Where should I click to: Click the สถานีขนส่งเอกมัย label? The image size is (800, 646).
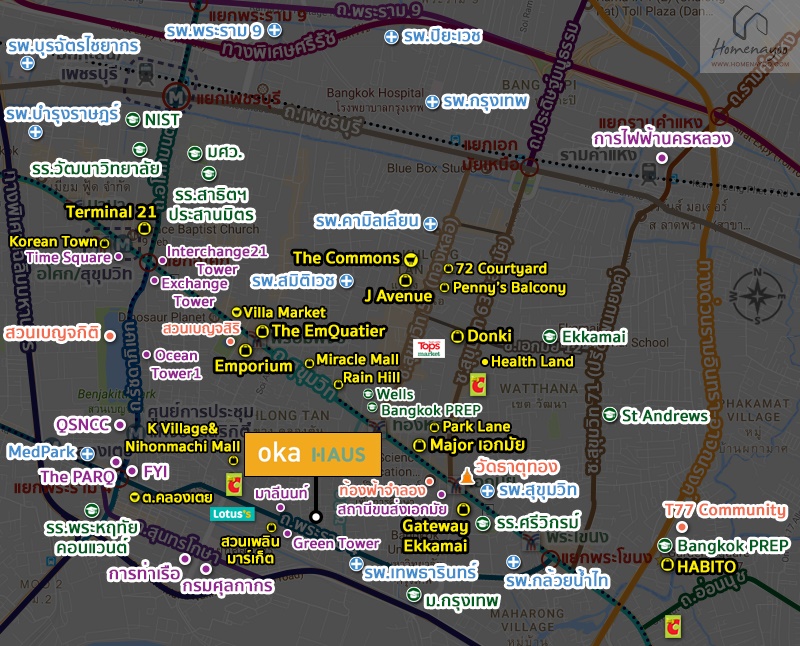(x=392, y=509)
